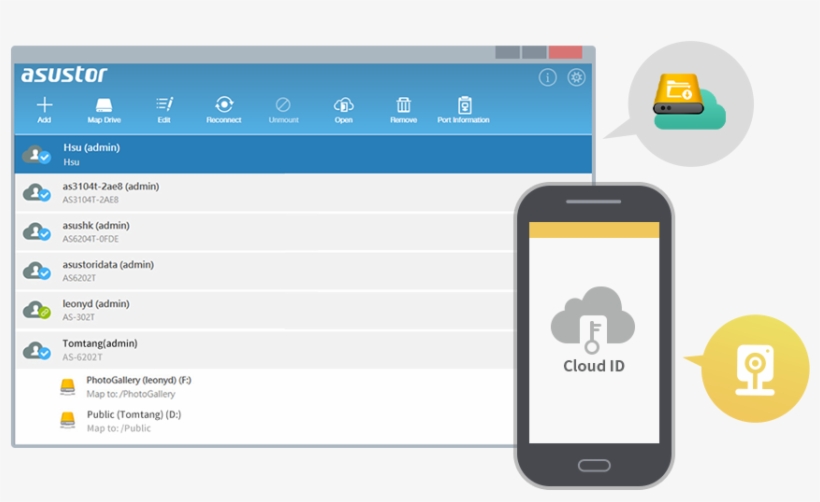Click the Map to: /PhotoGallery path text
The height and width of the screenshot is (502, 820).
131,394
